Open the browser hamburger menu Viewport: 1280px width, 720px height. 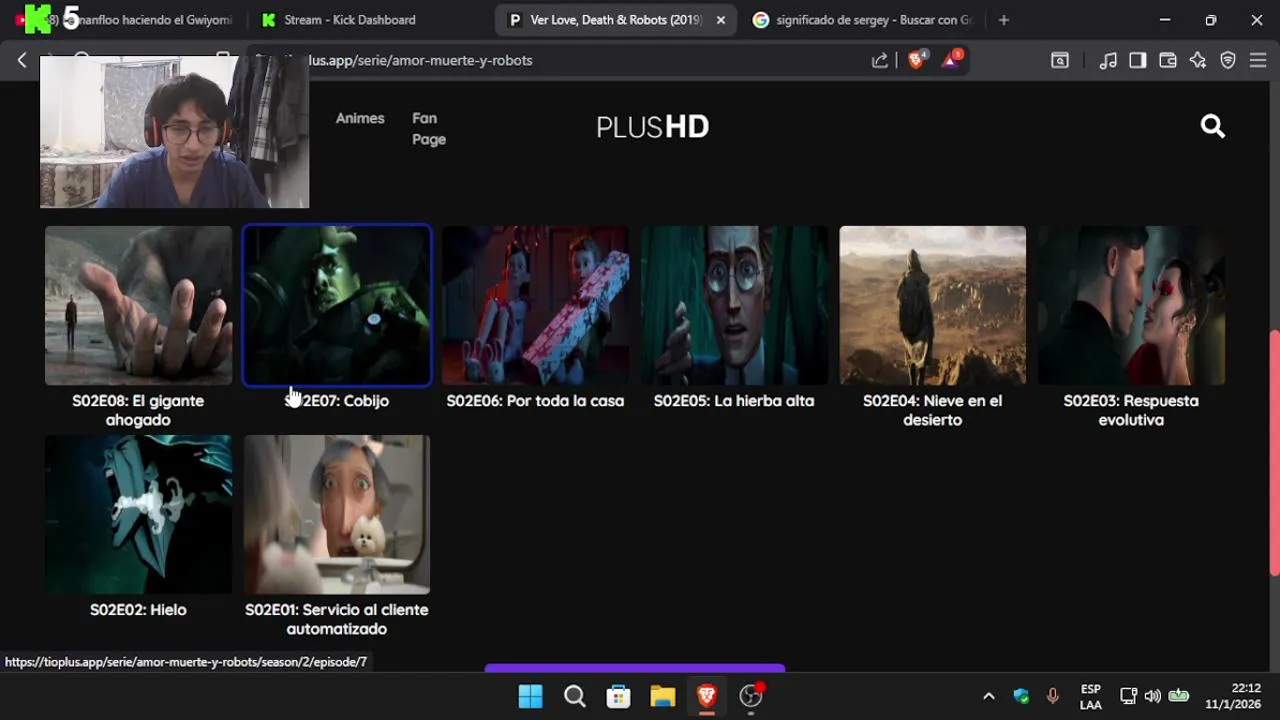[1258, 60]
